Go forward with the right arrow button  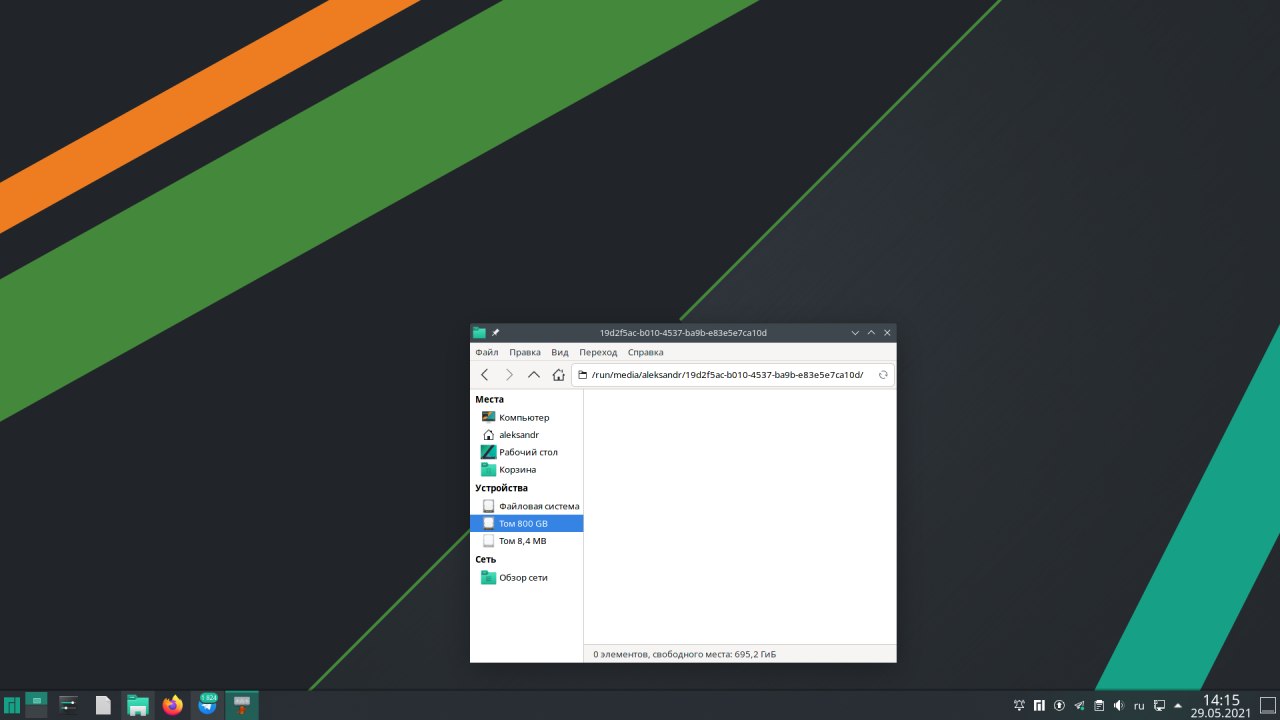(x=509, y=375)
